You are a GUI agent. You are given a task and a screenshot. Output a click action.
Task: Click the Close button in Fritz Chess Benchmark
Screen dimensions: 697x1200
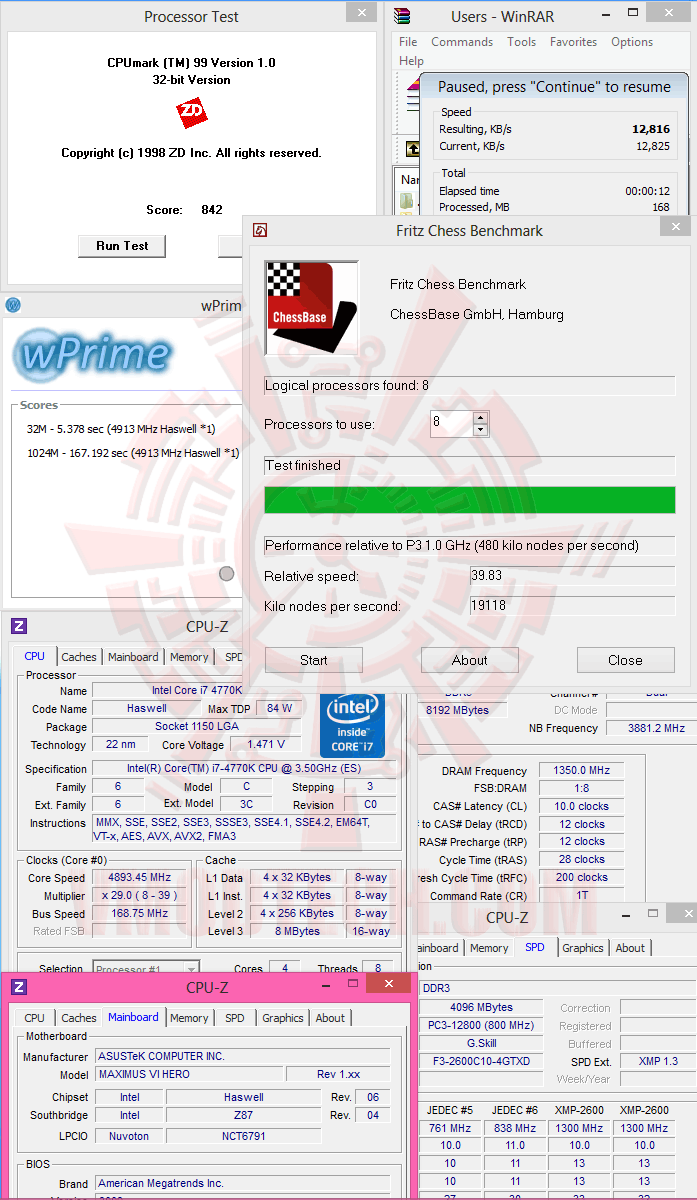pyautogui.click(x=625, y=660)
